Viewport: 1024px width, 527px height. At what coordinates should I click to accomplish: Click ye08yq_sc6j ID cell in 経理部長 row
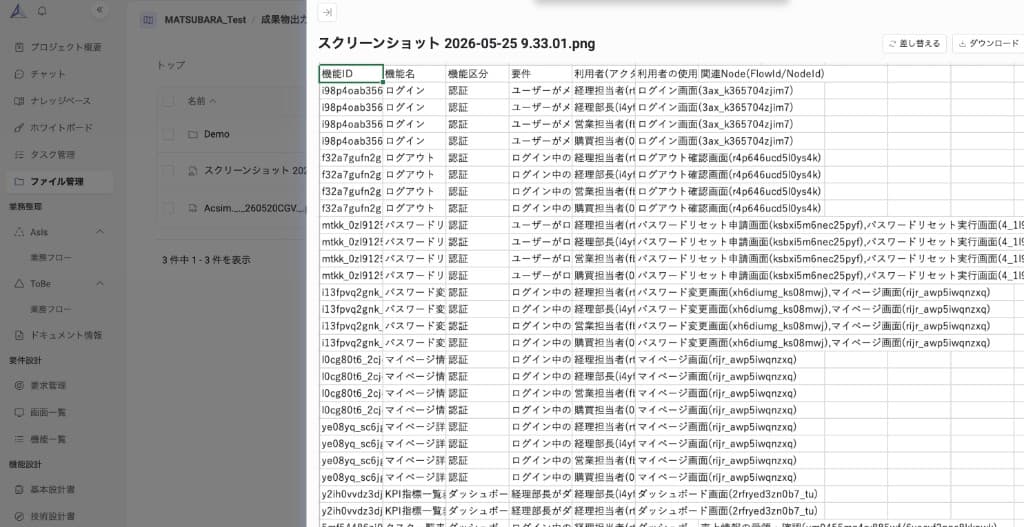[x=351, y=444]
